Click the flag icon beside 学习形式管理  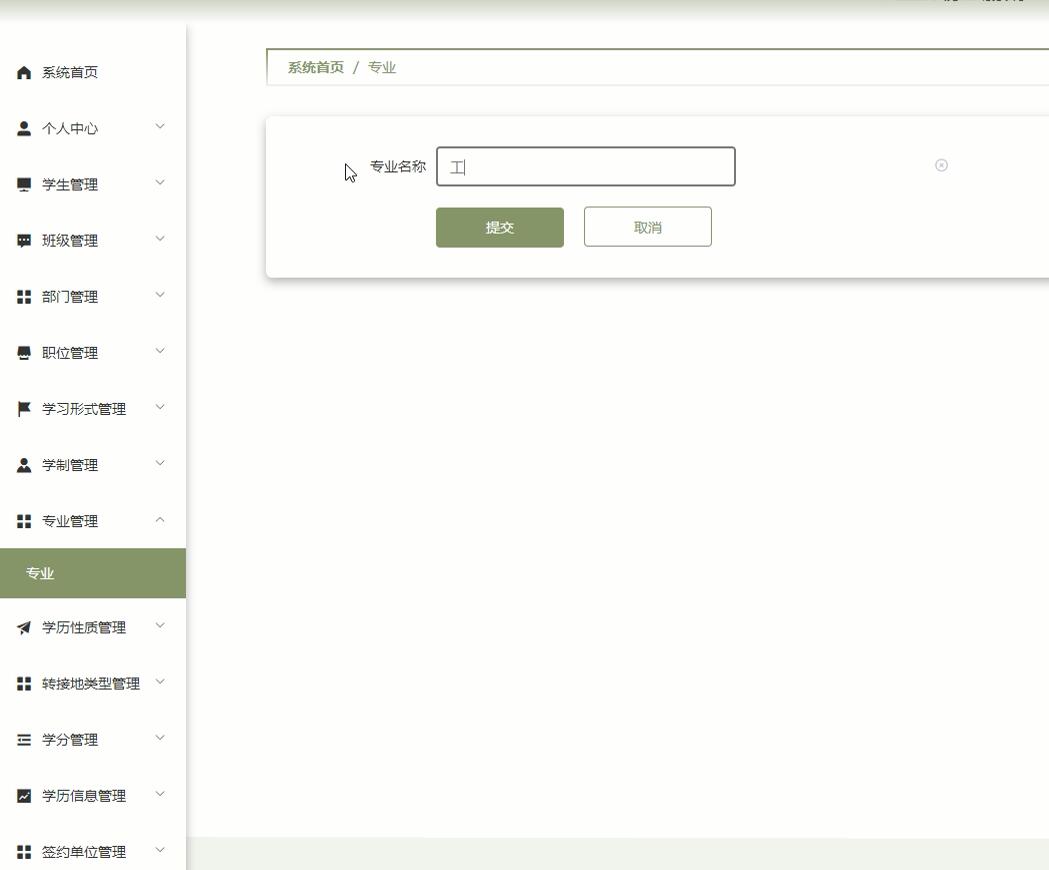click(24, 409)
